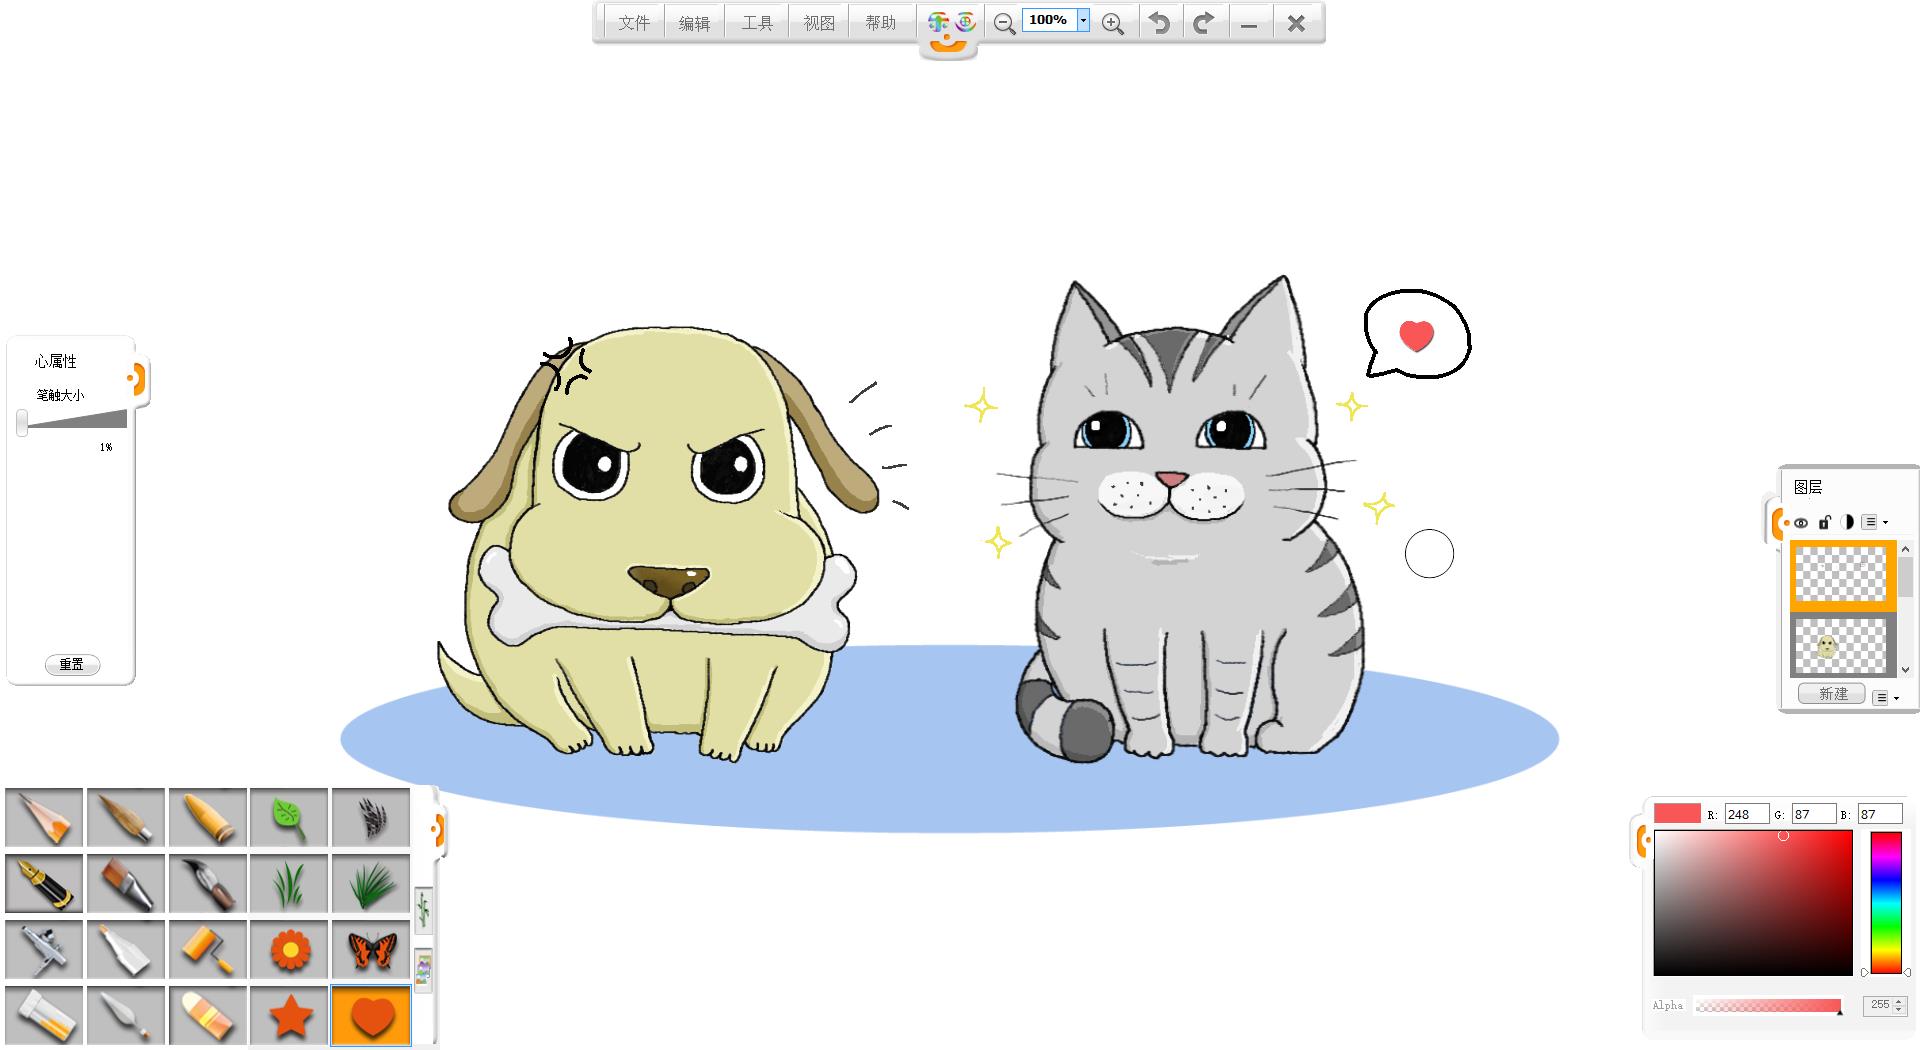
Task: Select the fountain pen tool
Action: [44, 884]
